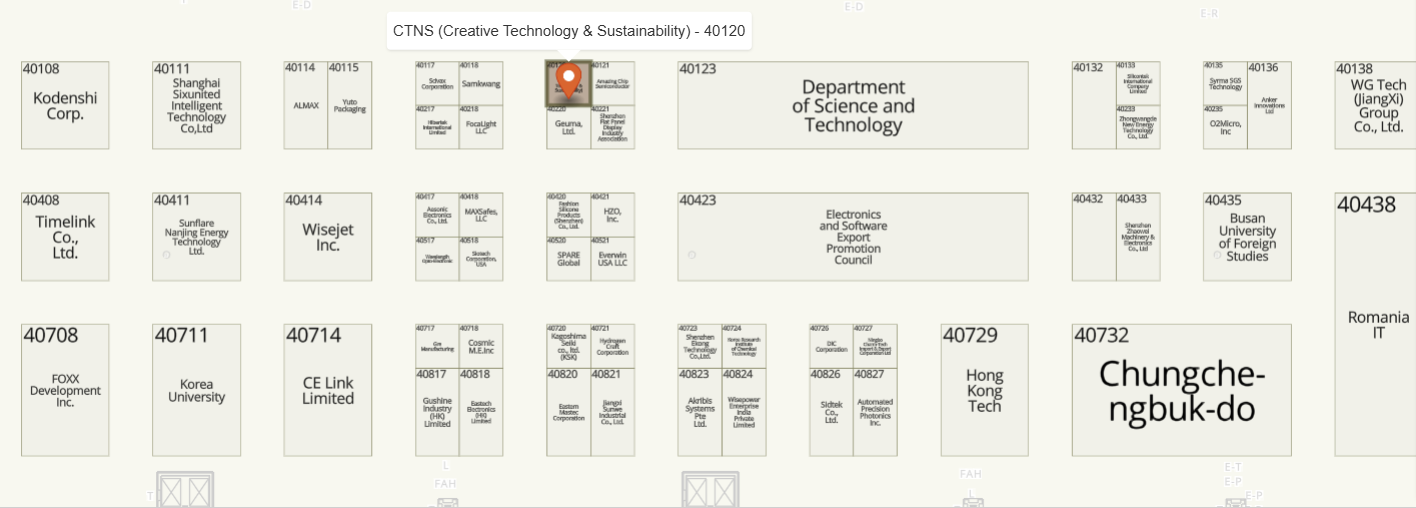This screenshot has height=508, width=1416.
Task: Select Yuto Packaging booth 40115
Action: 350,105
